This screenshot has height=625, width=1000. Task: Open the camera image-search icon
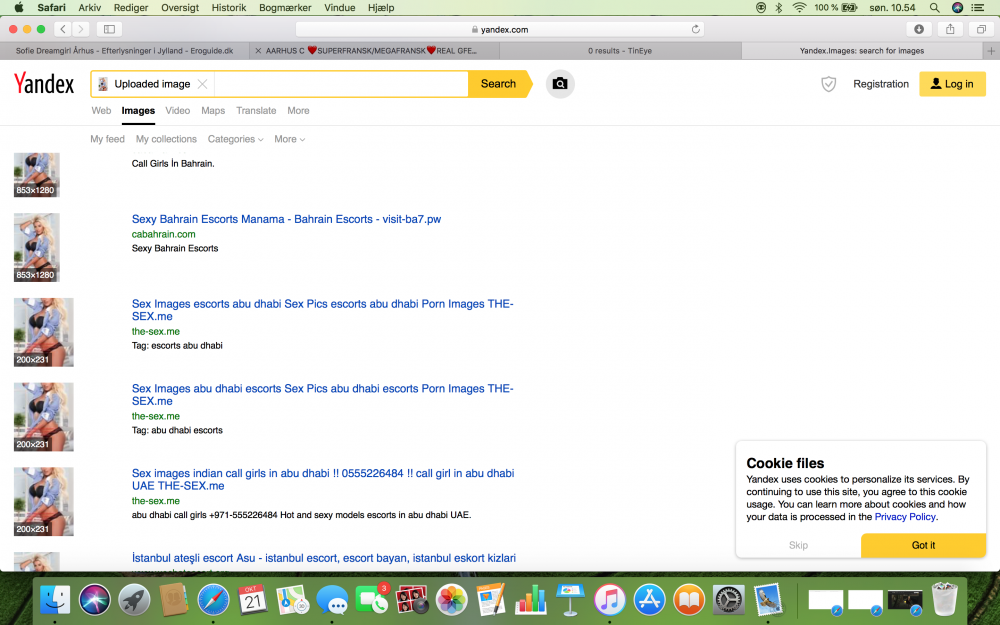(560, 84)
